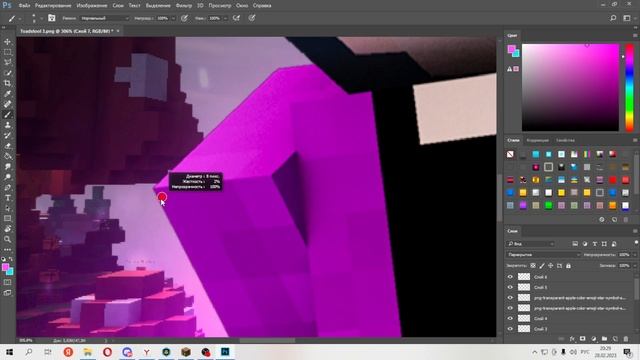Close the Toadstool document tab

118,31
